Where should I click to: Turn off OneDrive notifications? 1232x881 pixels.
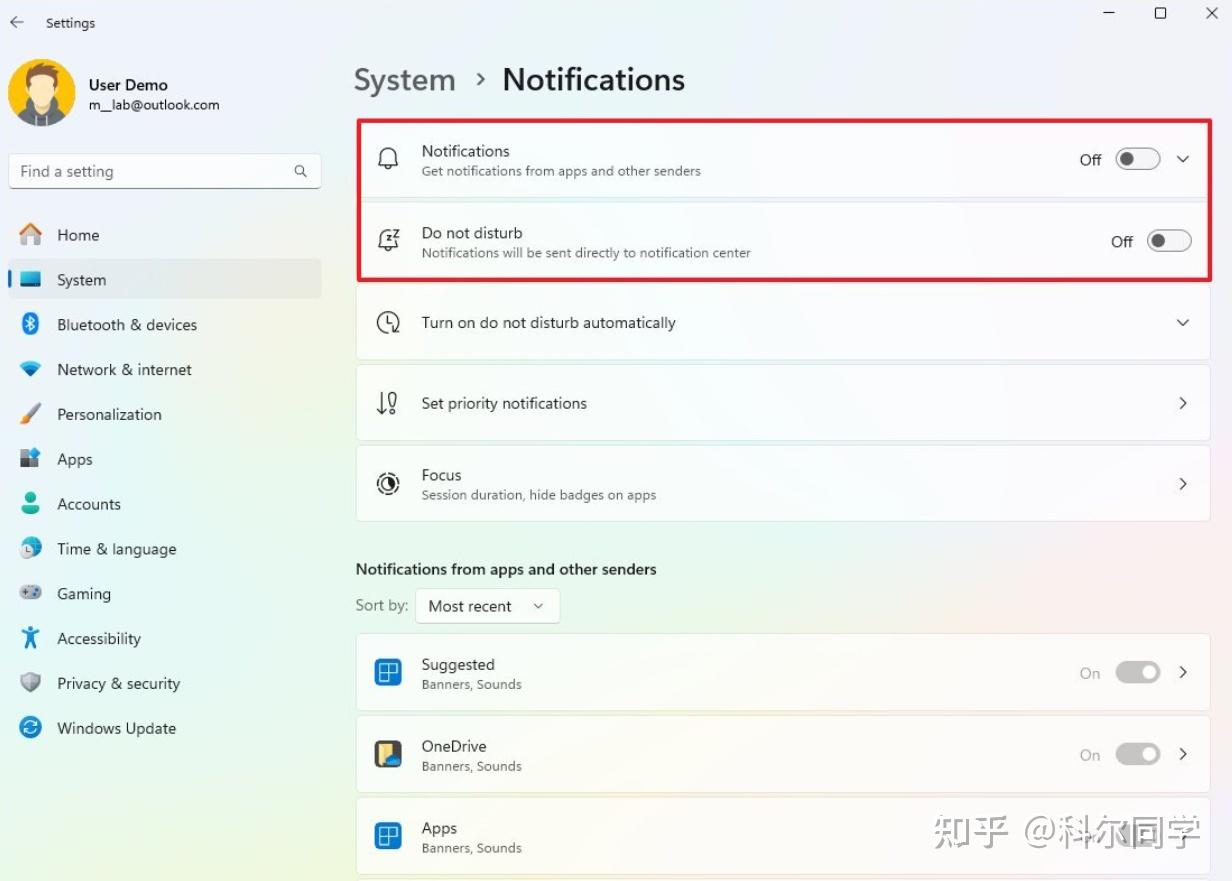[x=1137, y=754]
